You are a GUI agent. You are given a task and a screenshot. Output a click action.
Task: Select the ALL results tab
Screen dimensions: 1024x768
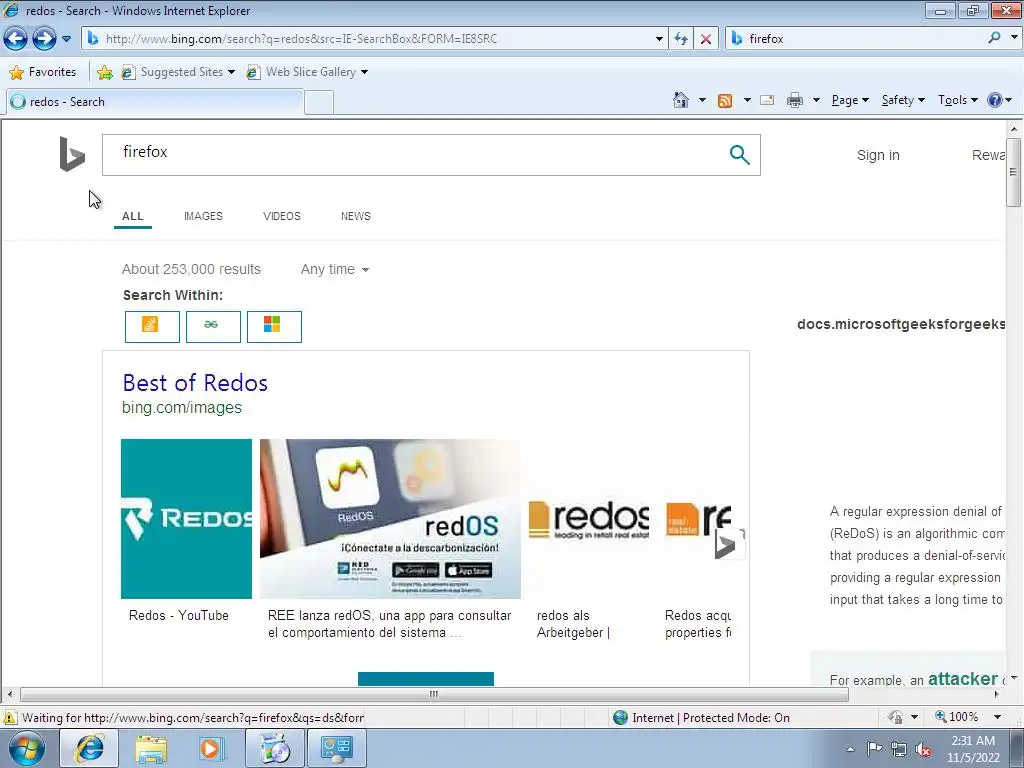(133, 216)
